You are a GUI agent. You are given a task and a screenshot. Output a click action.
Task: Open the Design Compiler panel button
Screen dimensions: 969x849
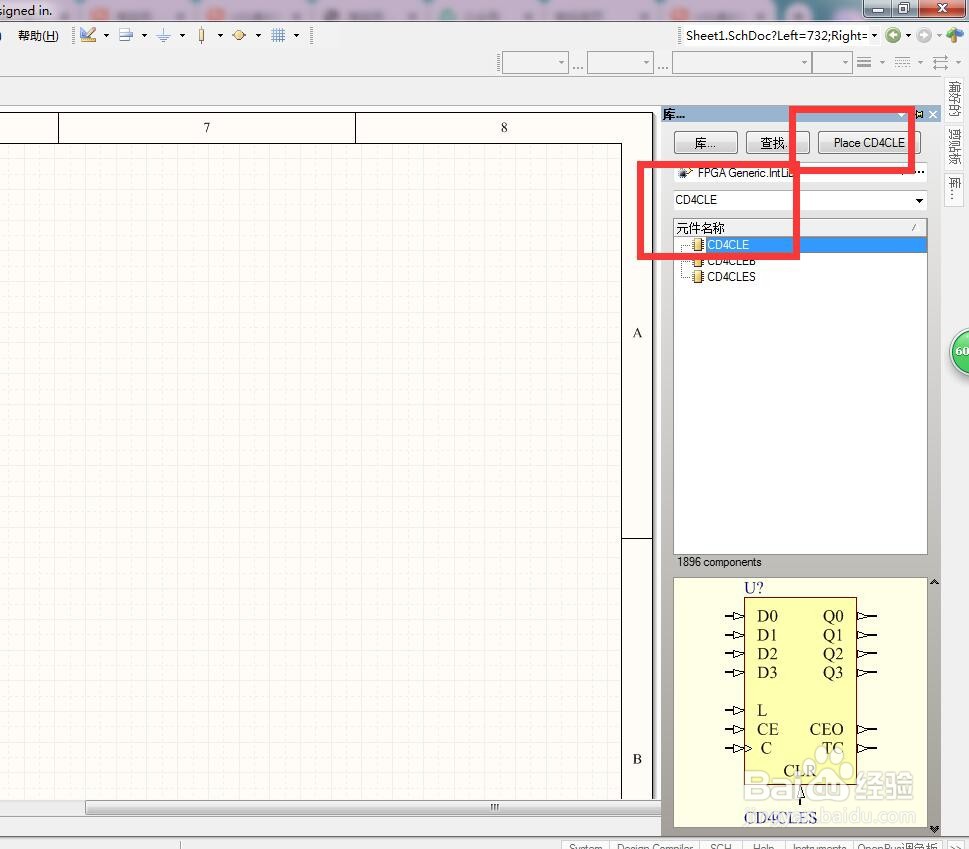(x=655, y=846)
